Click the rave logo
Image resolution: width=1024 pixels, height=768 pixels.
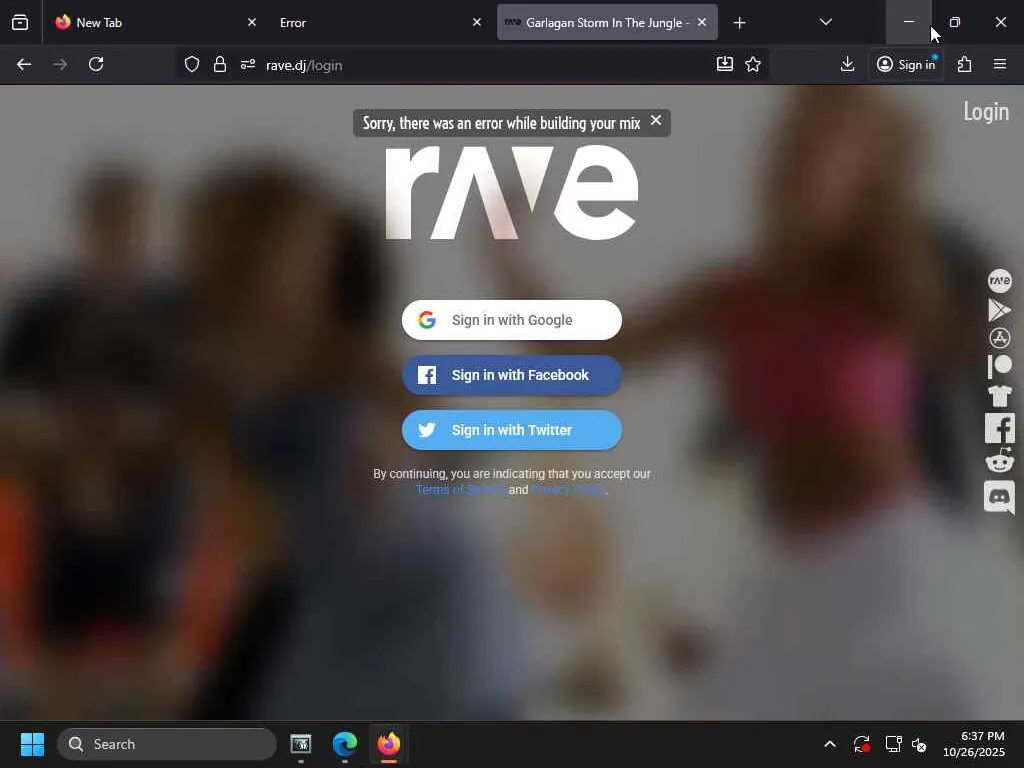click(x=511, y=193)
